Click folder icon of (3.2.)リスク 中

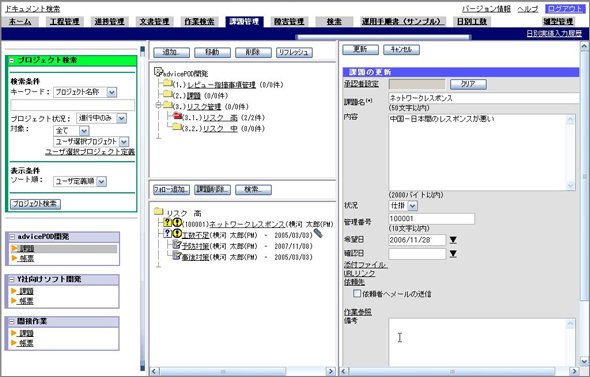tap(177, 126)
